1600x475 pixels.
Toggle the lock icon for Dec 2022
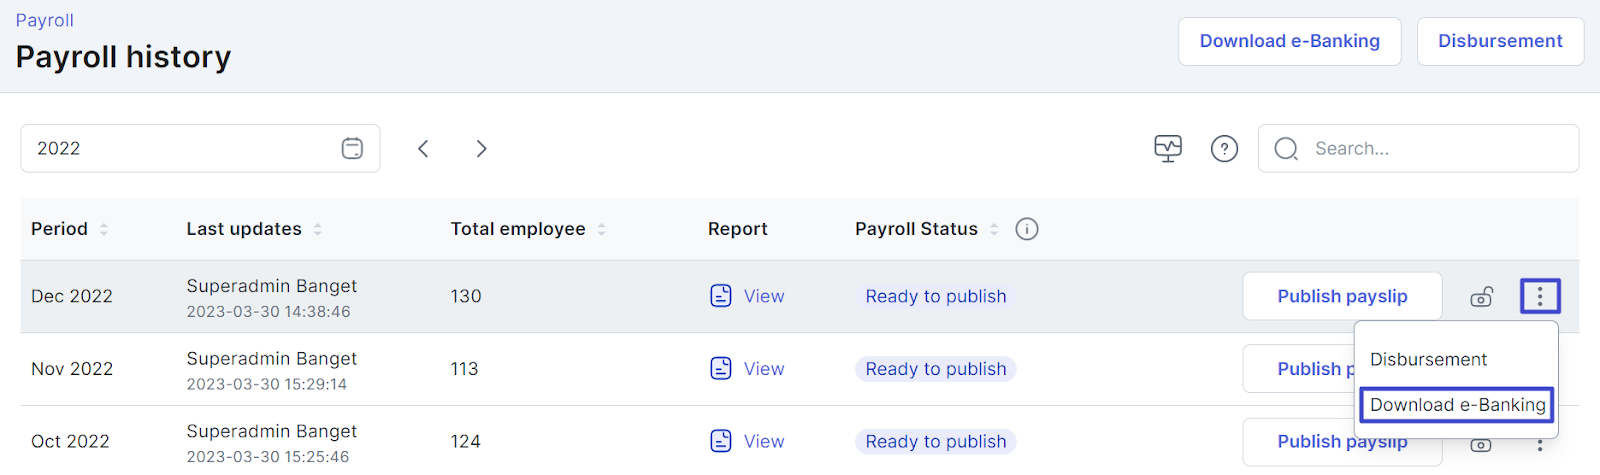(x=1481, y=297)
